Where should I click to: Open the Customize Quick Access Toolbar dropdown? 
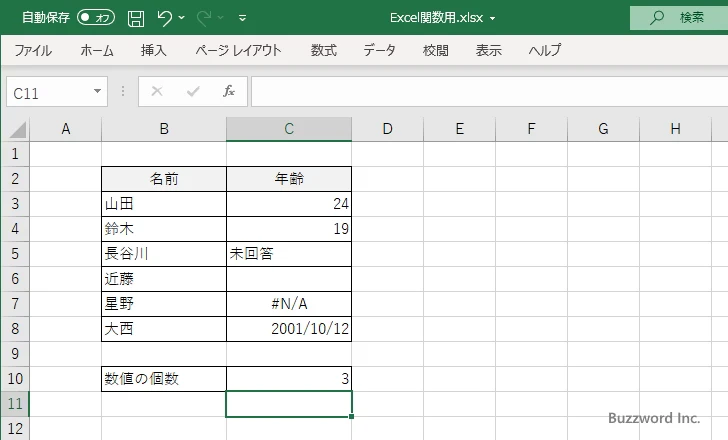pyautogui.click(x=242, y=18)
